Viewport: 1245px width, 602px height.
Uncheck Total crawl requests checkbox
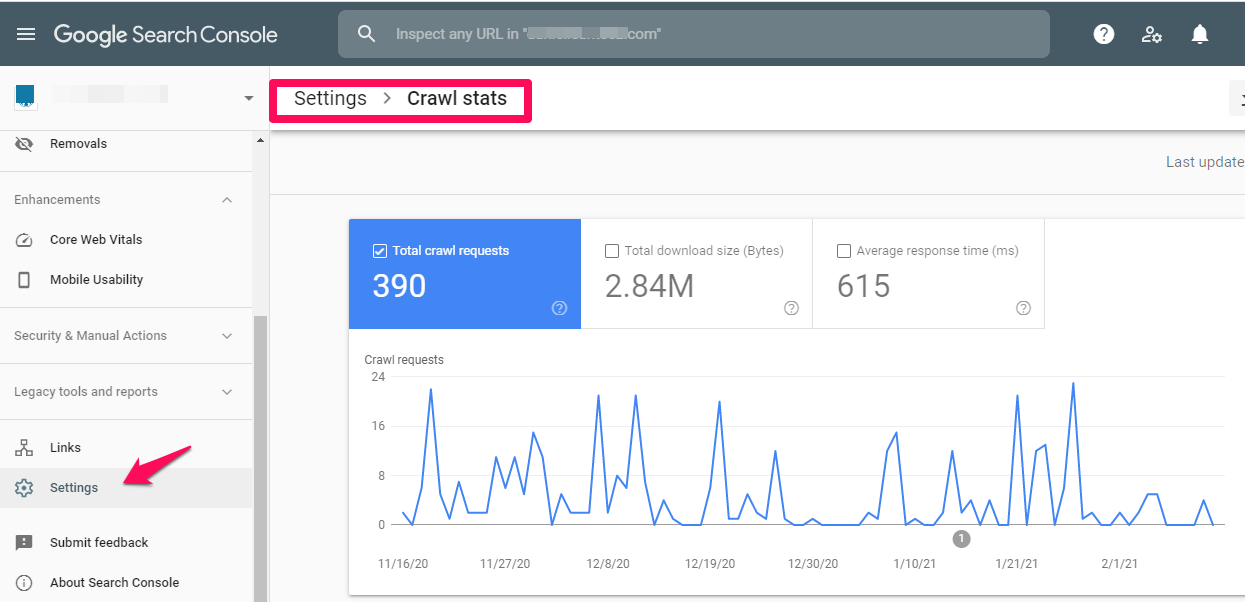(x=379, y=251)
